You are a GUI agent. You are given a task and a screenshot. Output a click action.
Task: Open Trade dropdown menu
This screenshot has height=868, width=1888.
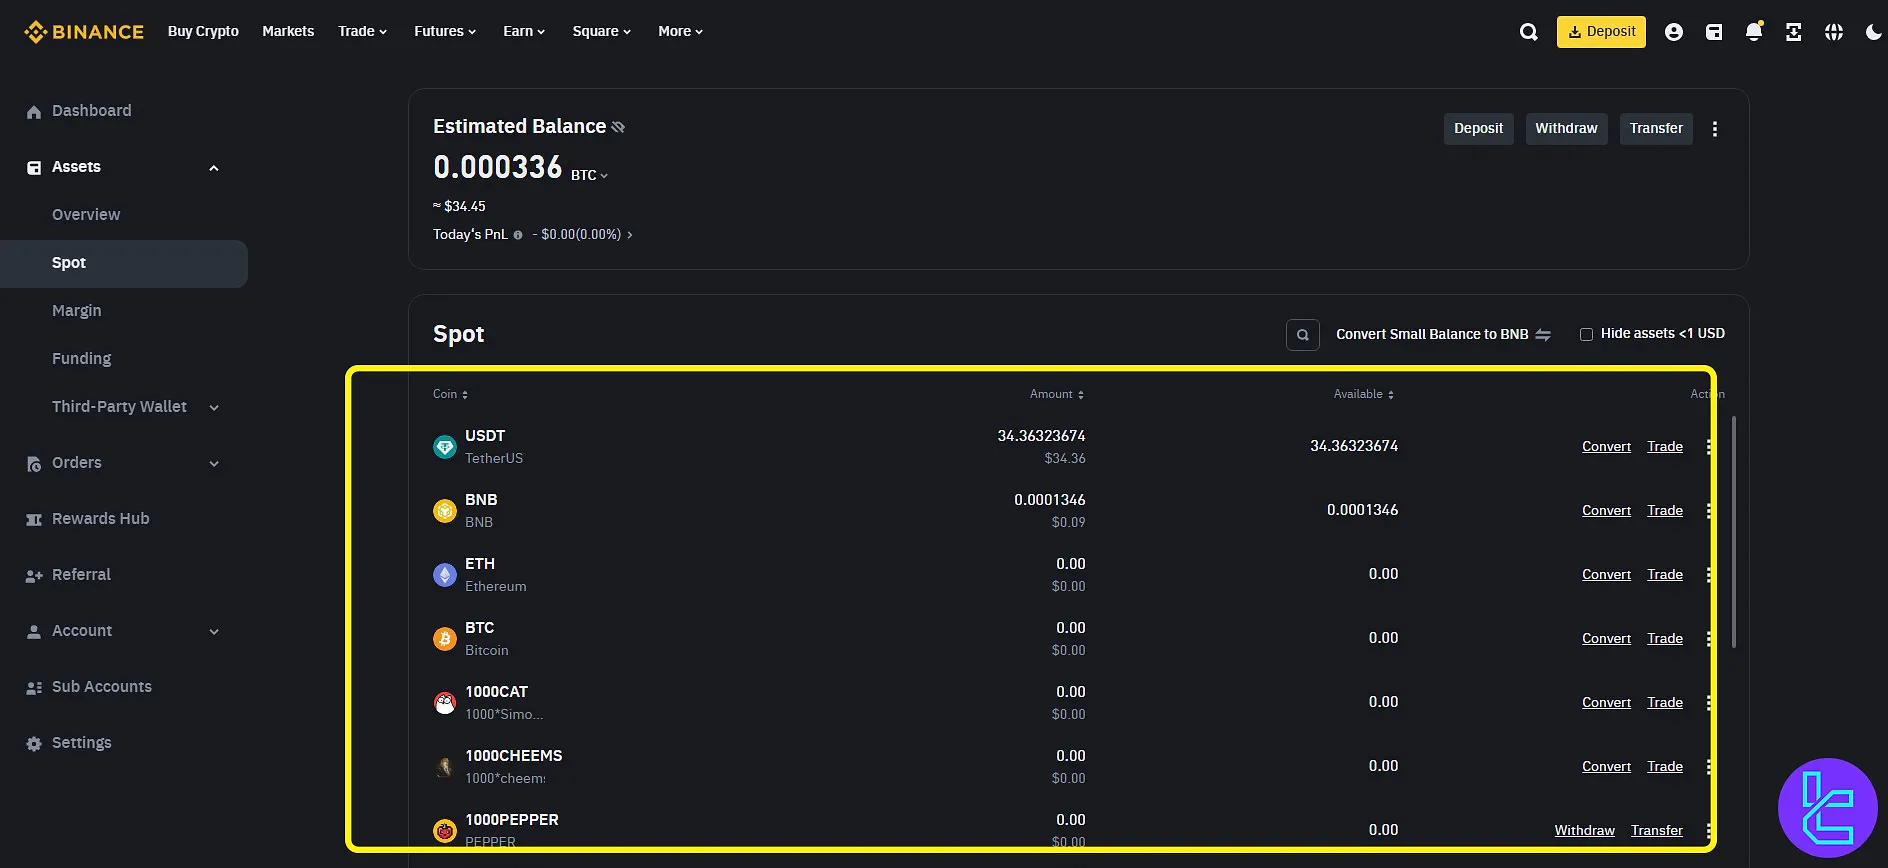tap(362, 32)
